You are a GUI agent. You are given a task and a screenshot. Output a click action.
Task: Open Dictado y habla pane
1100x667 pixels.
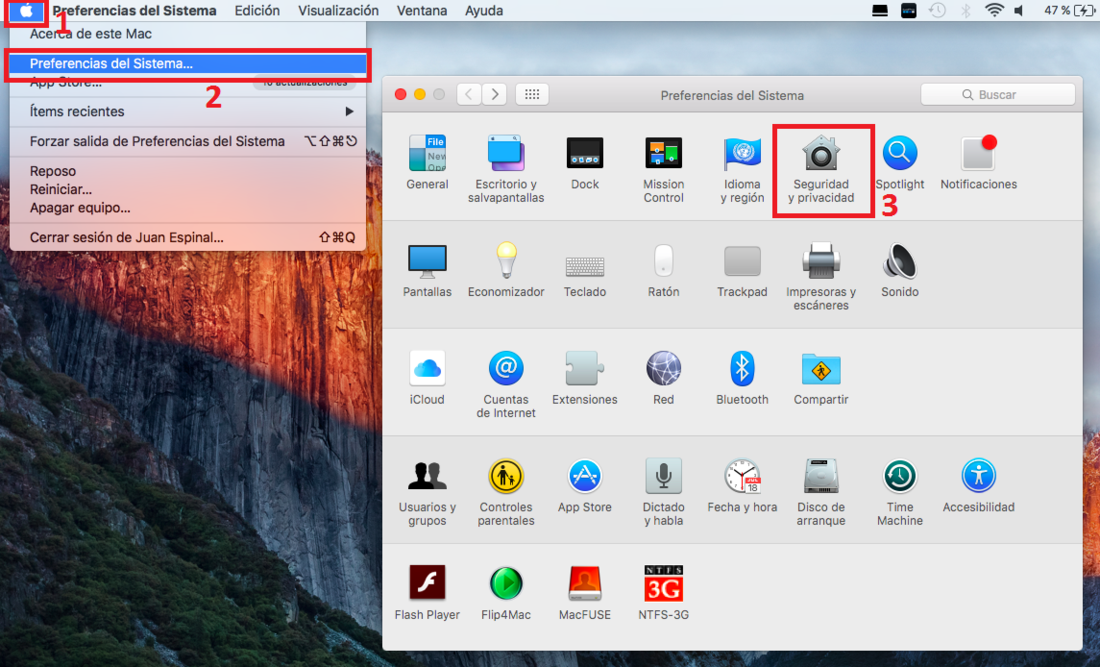click(x=663, y=492)
